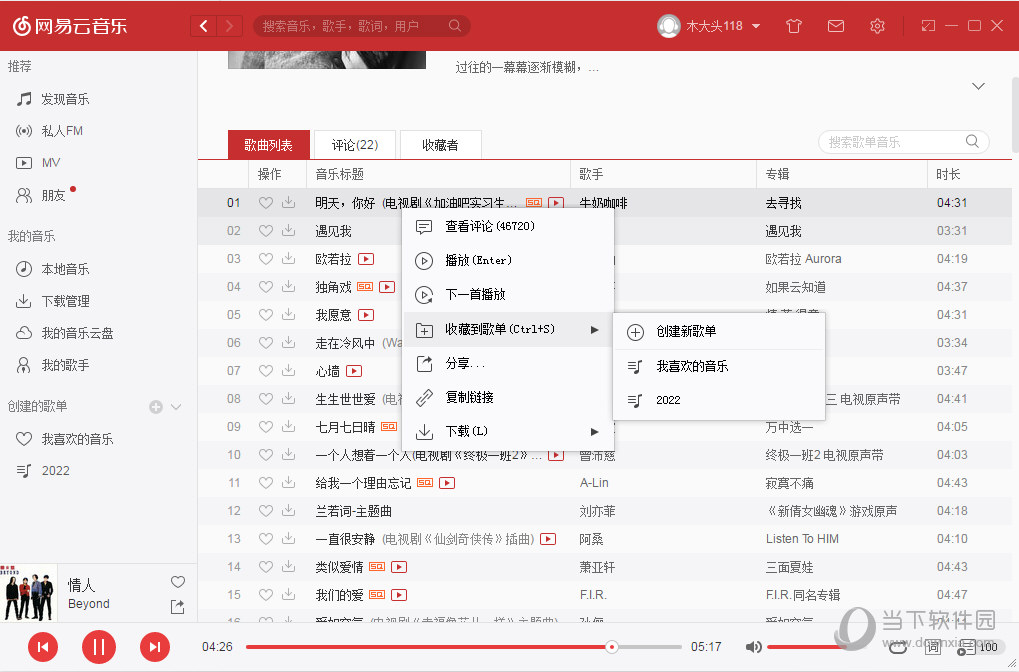Toggle the loop play mode icon

898,648
